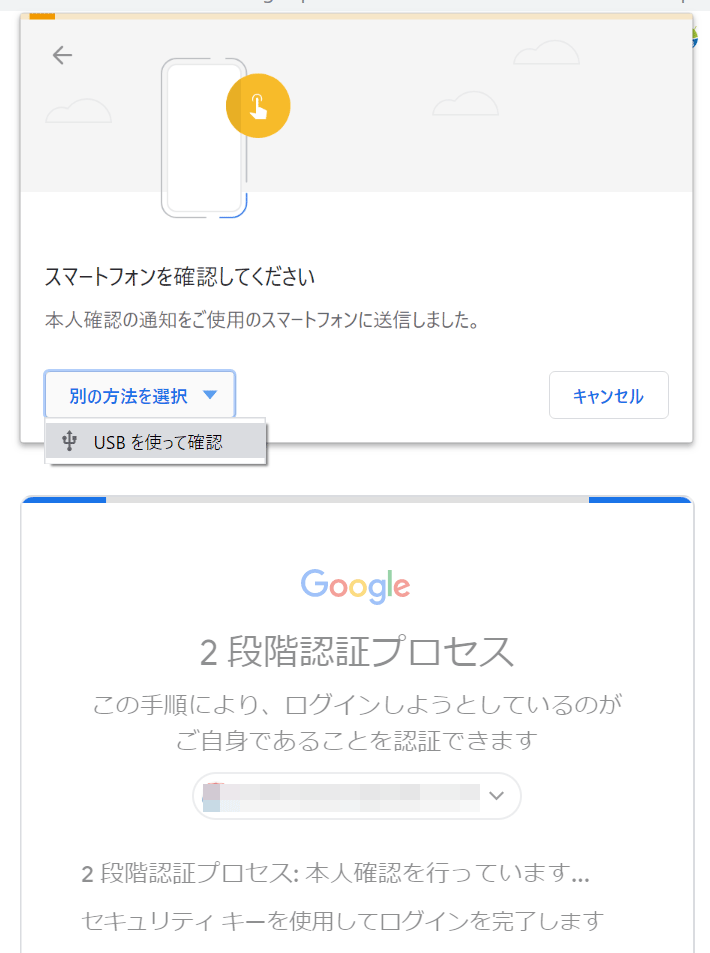Click the blue triangle arrow beside 別の方法を選択
Screen dimensions: 710x953
click(x=210, y=395)
